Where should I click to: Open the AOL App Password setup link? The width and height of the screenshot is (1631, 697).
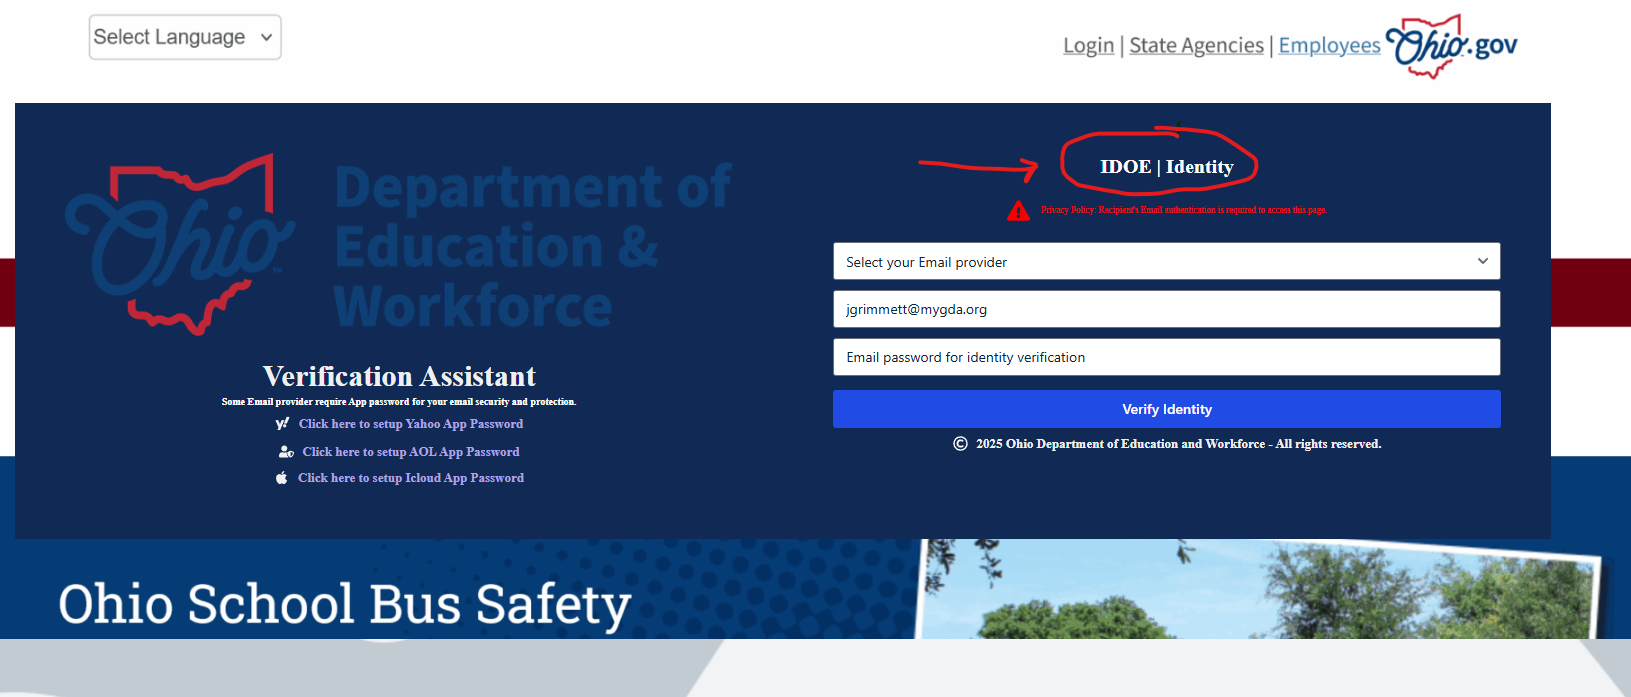[x=410, y=452]
